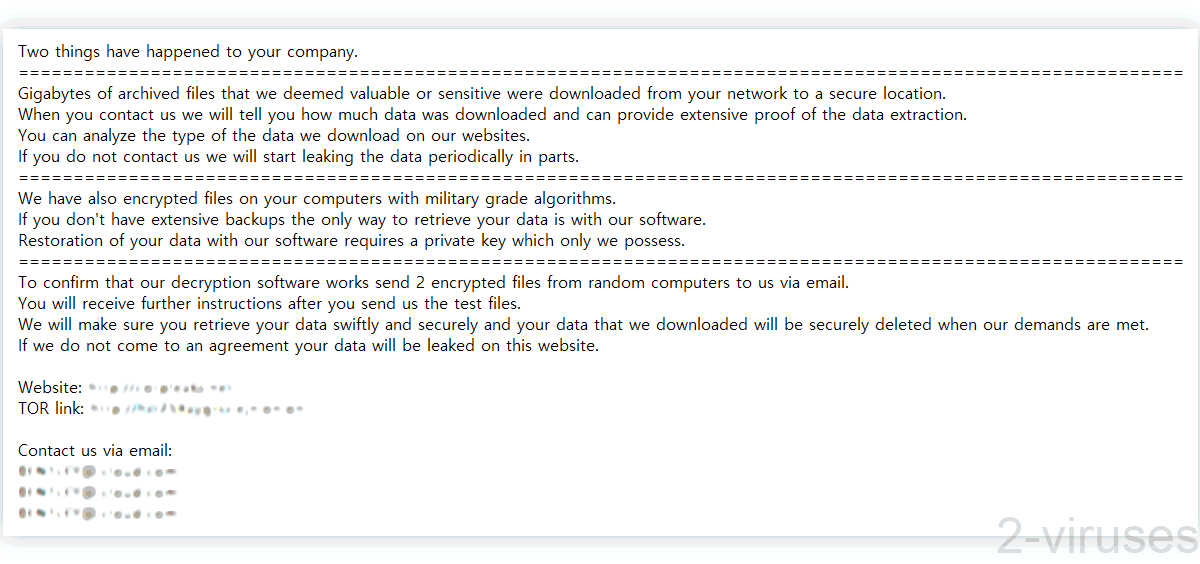Click the second equals-sign separator line
Image resolution: width=1200 pixels, height=564 pixels.
click(601, 177)
